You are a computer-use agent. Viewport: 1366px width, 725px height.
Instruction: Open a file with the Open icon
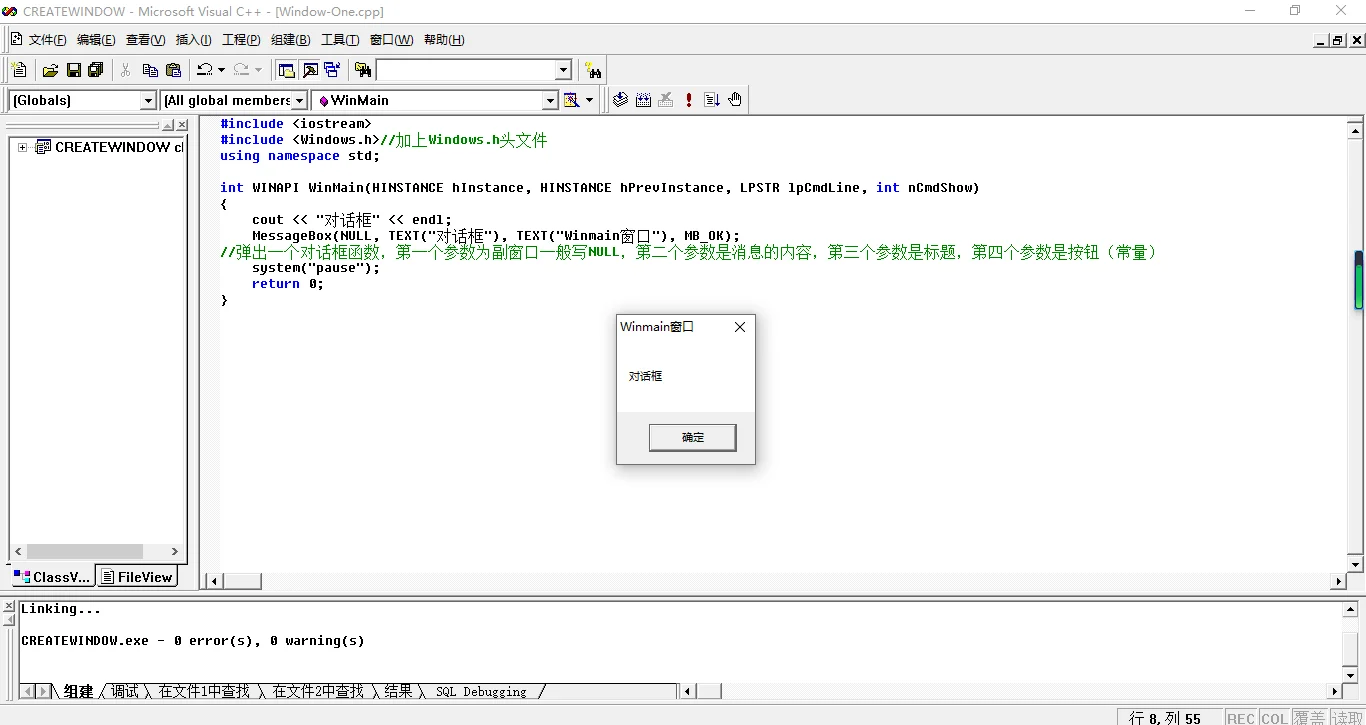(x=49, y=70)
